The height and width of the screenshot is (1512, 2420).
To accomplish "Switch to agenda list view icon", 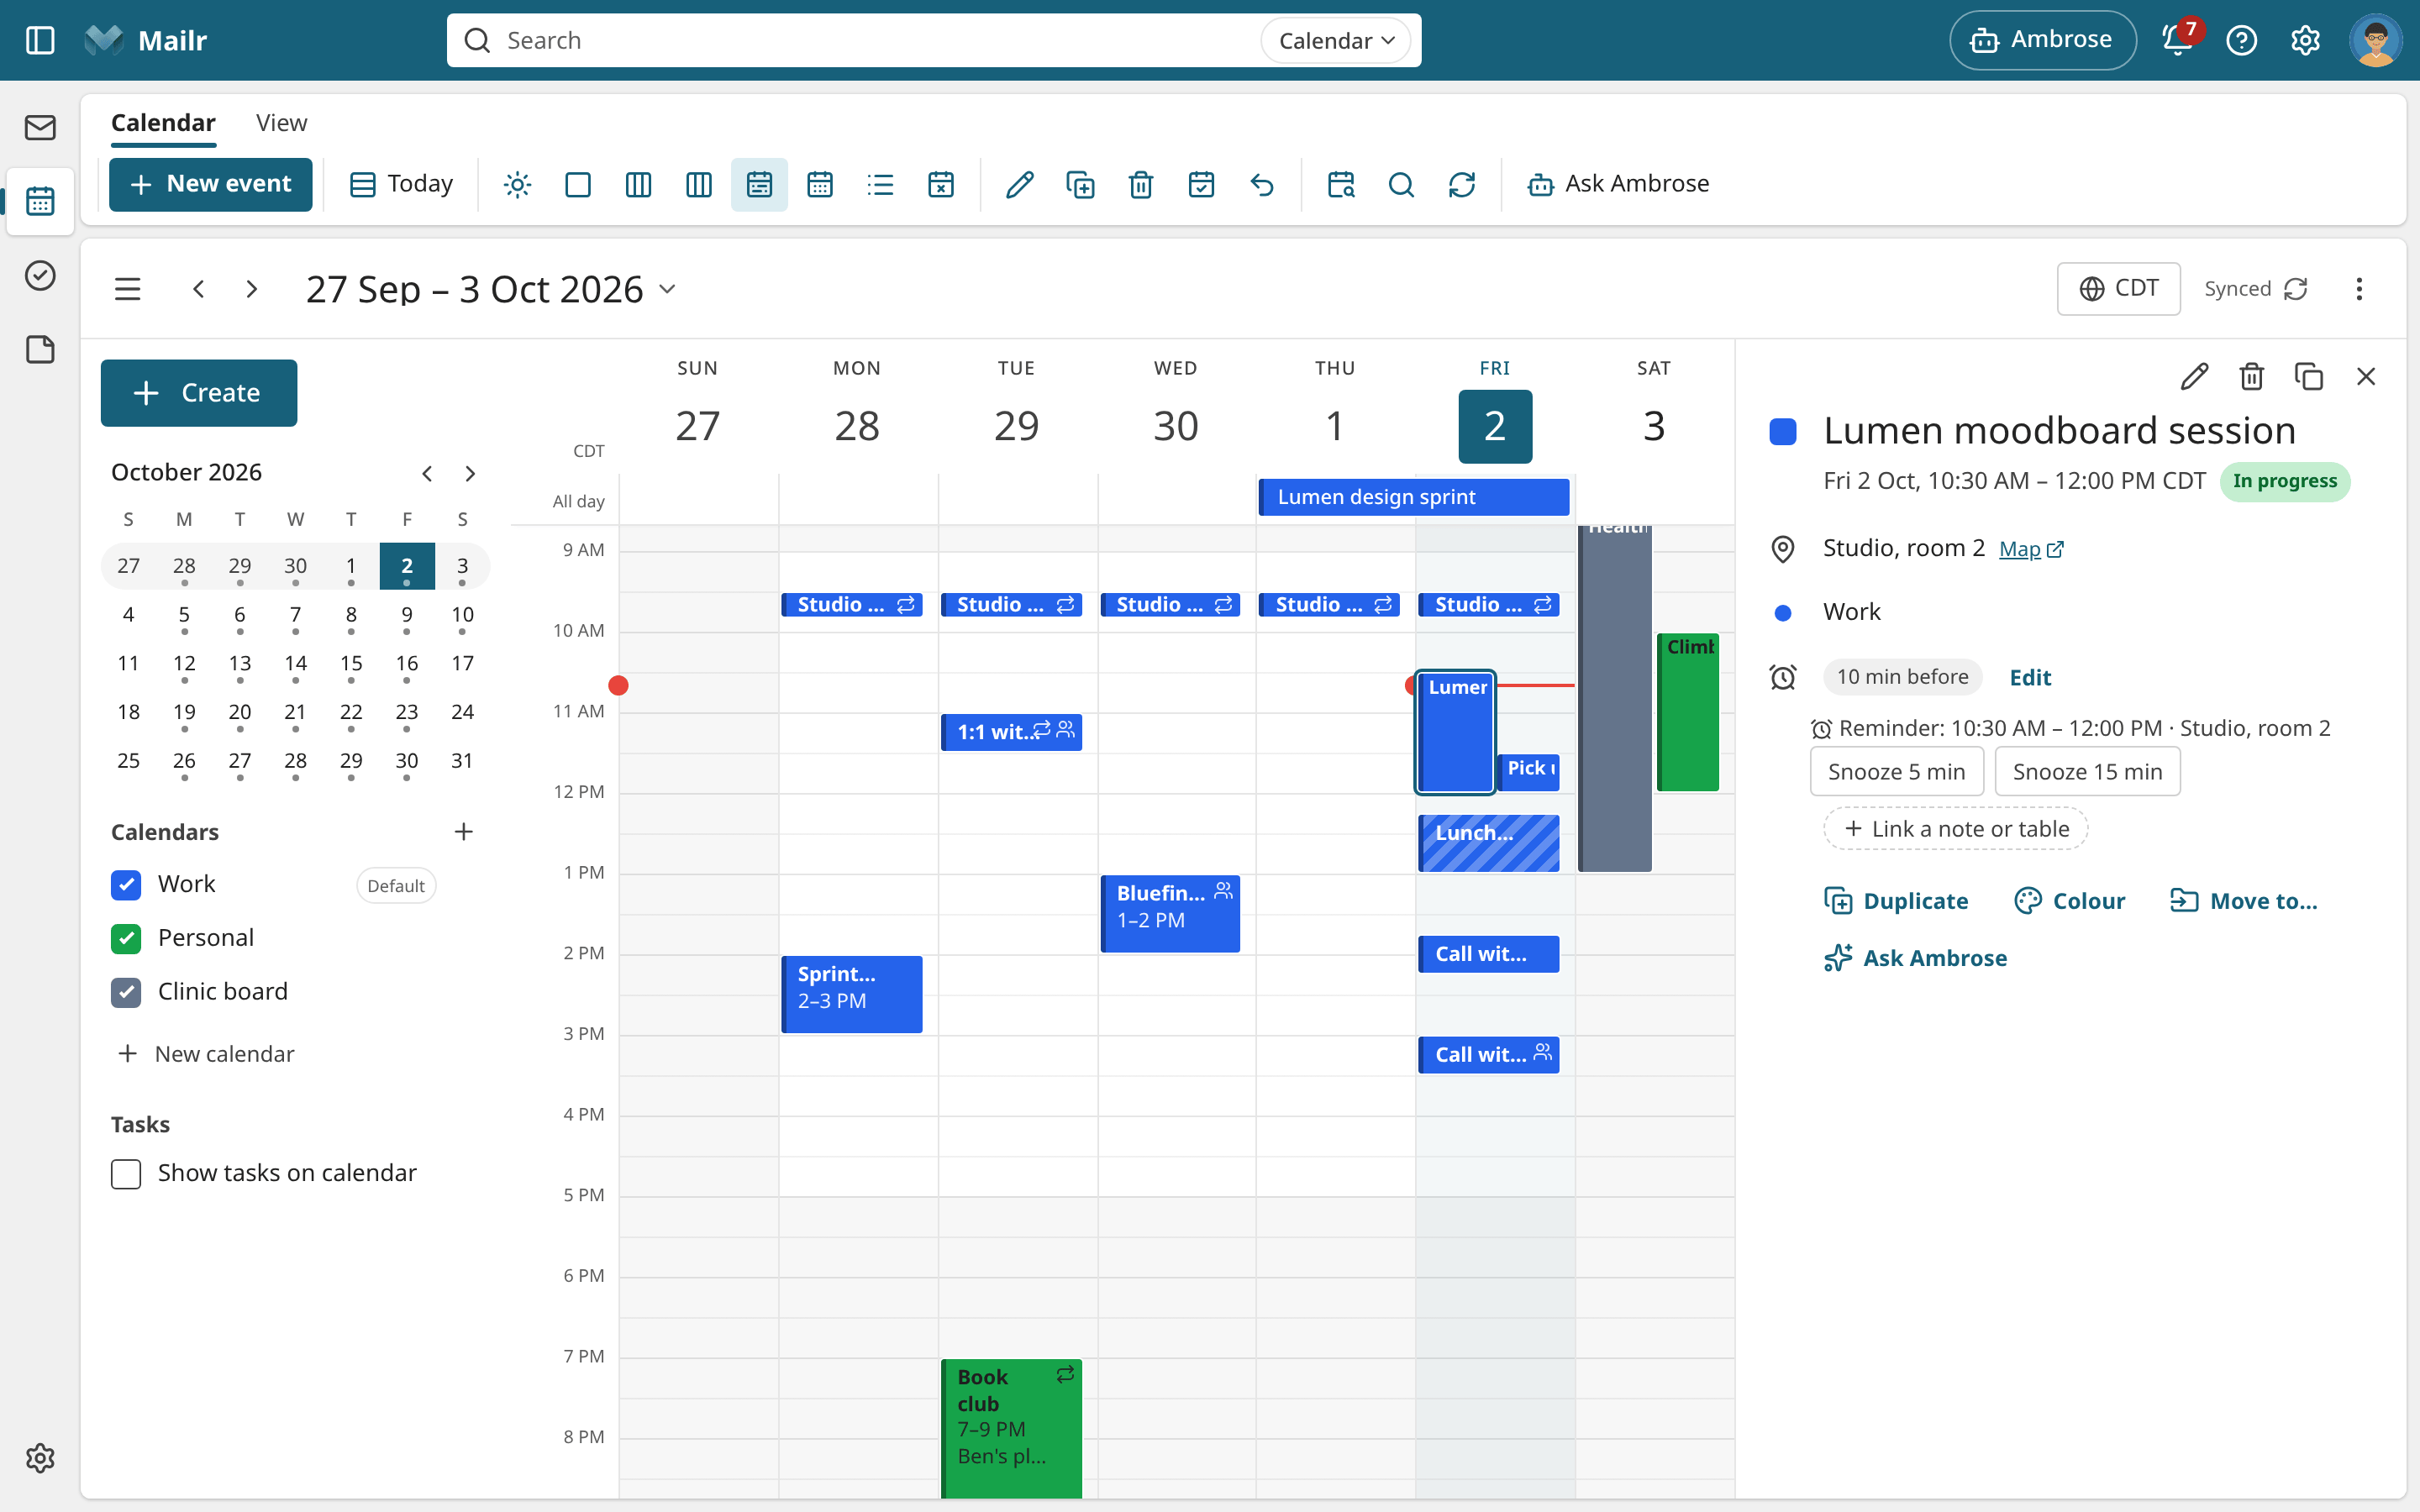I will coord(880,184).
